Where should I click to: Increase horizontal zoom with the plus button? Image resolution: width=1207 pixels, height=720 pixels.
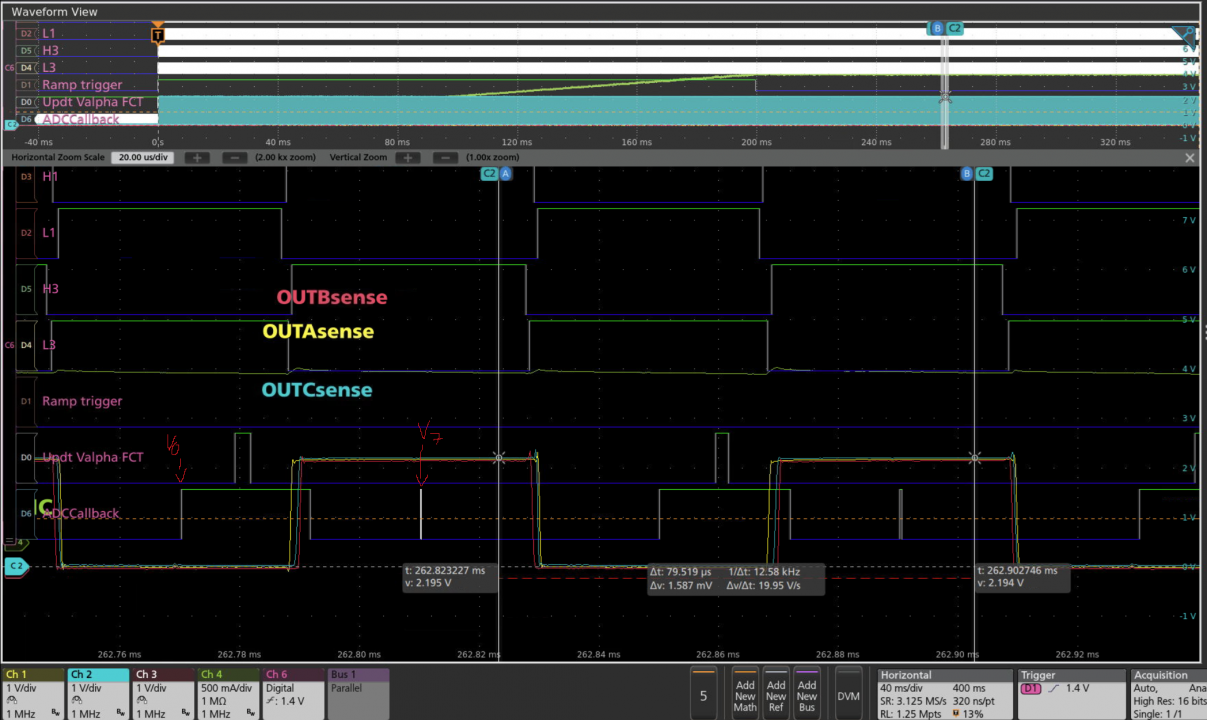click(197, 158)
